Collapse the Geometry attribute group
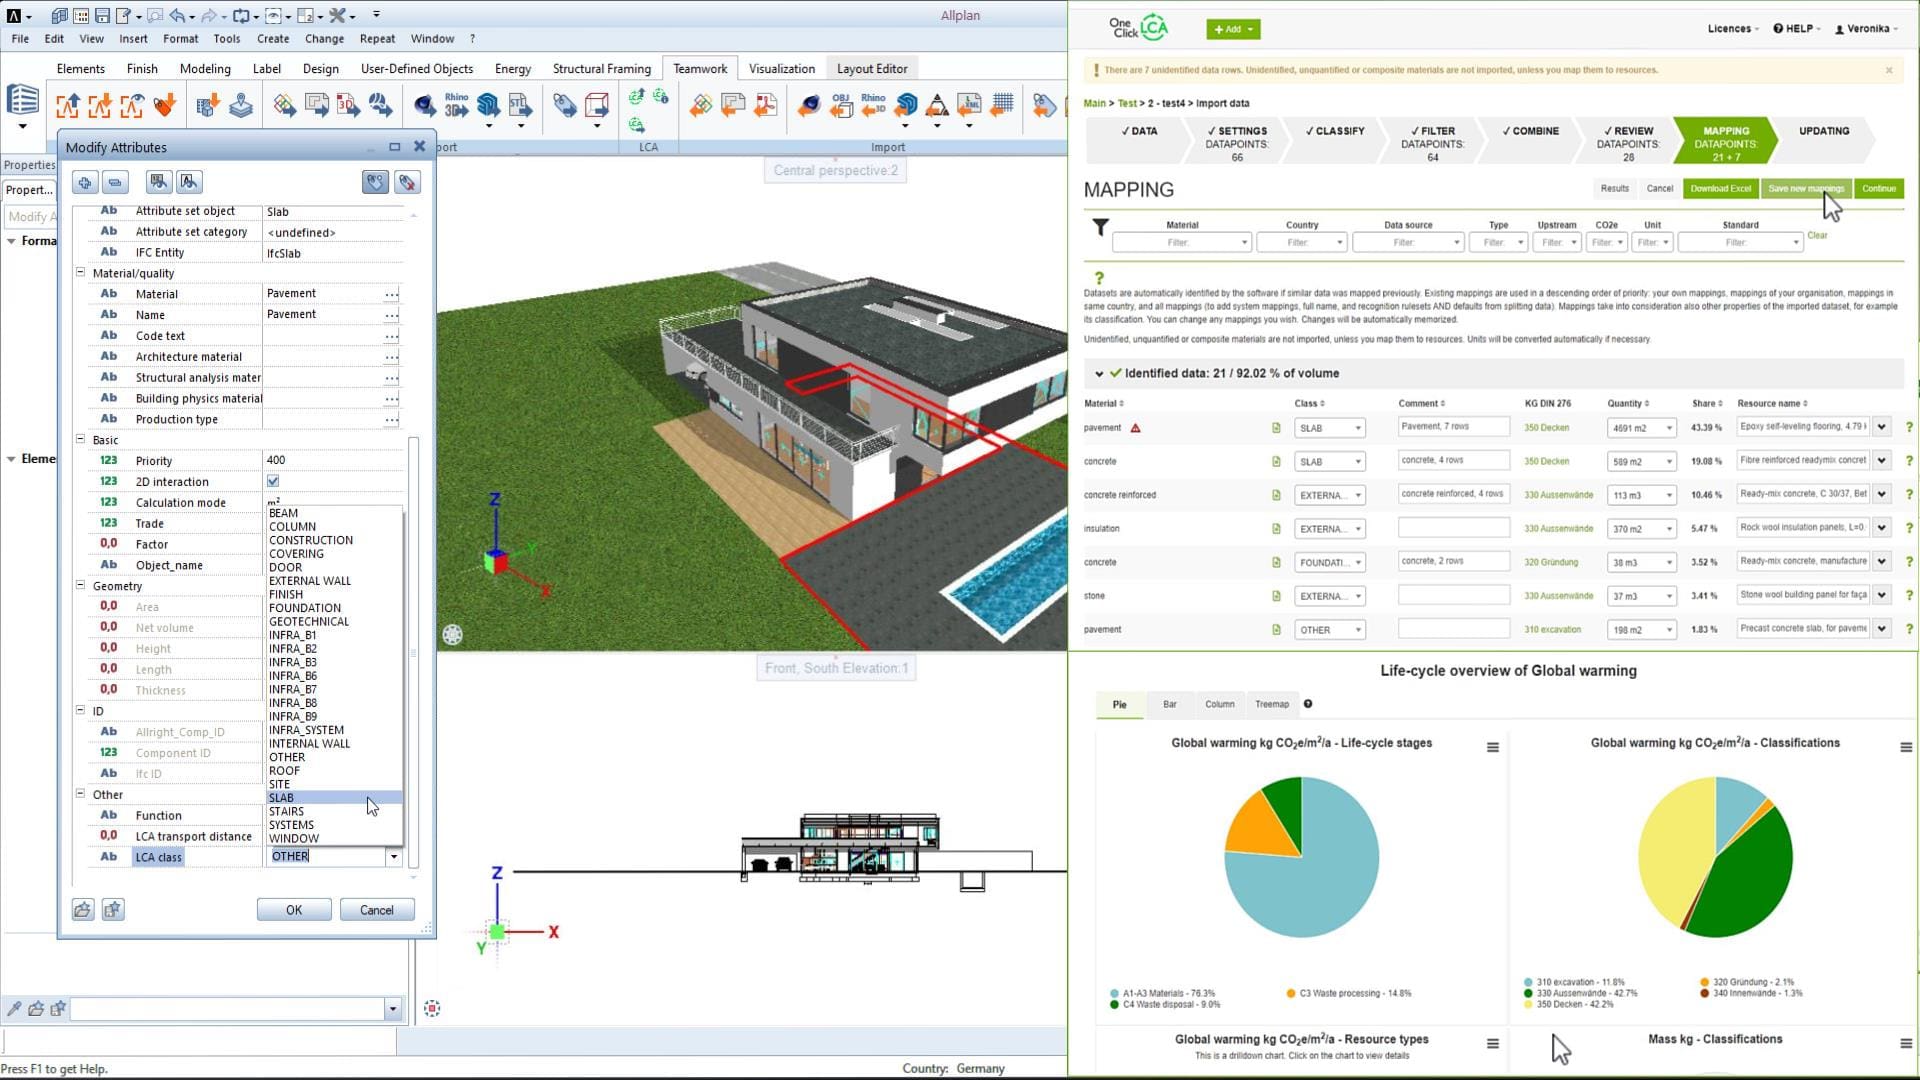 (81, 585)
